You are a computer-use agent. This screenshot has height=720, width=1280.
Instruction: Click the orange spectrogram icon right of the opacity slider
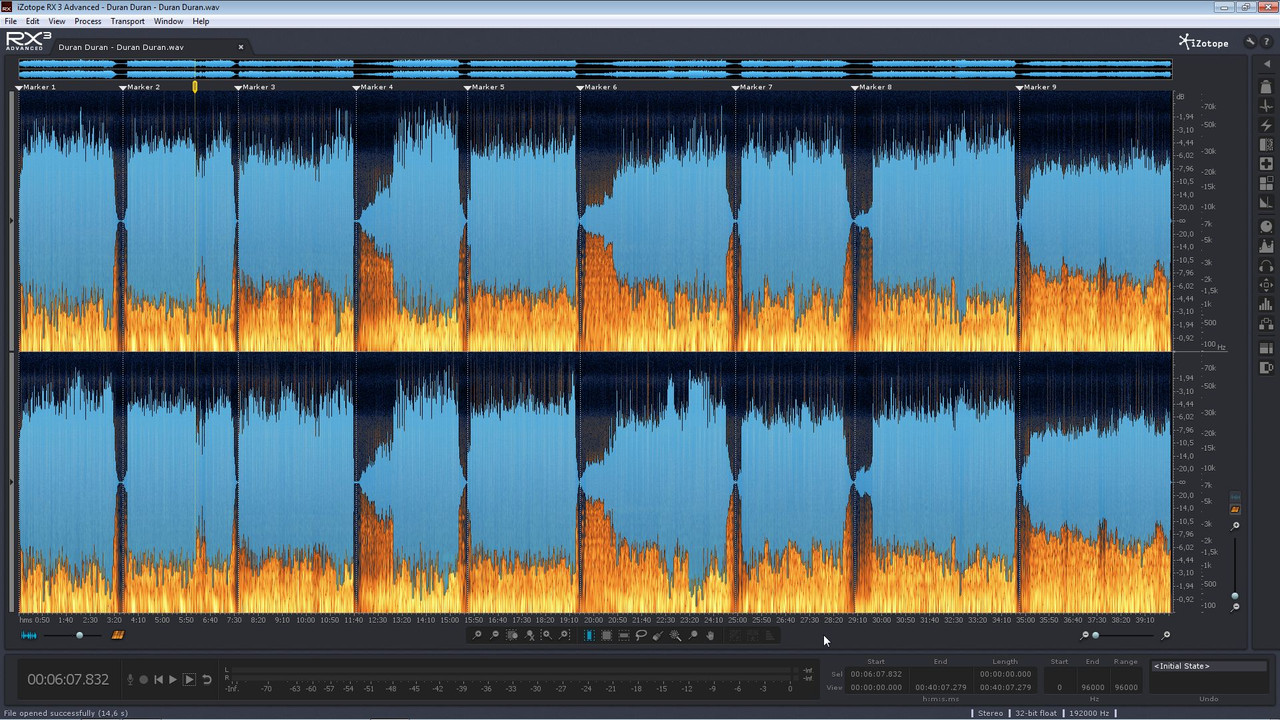pyautogui.click(x=118, y=635)
